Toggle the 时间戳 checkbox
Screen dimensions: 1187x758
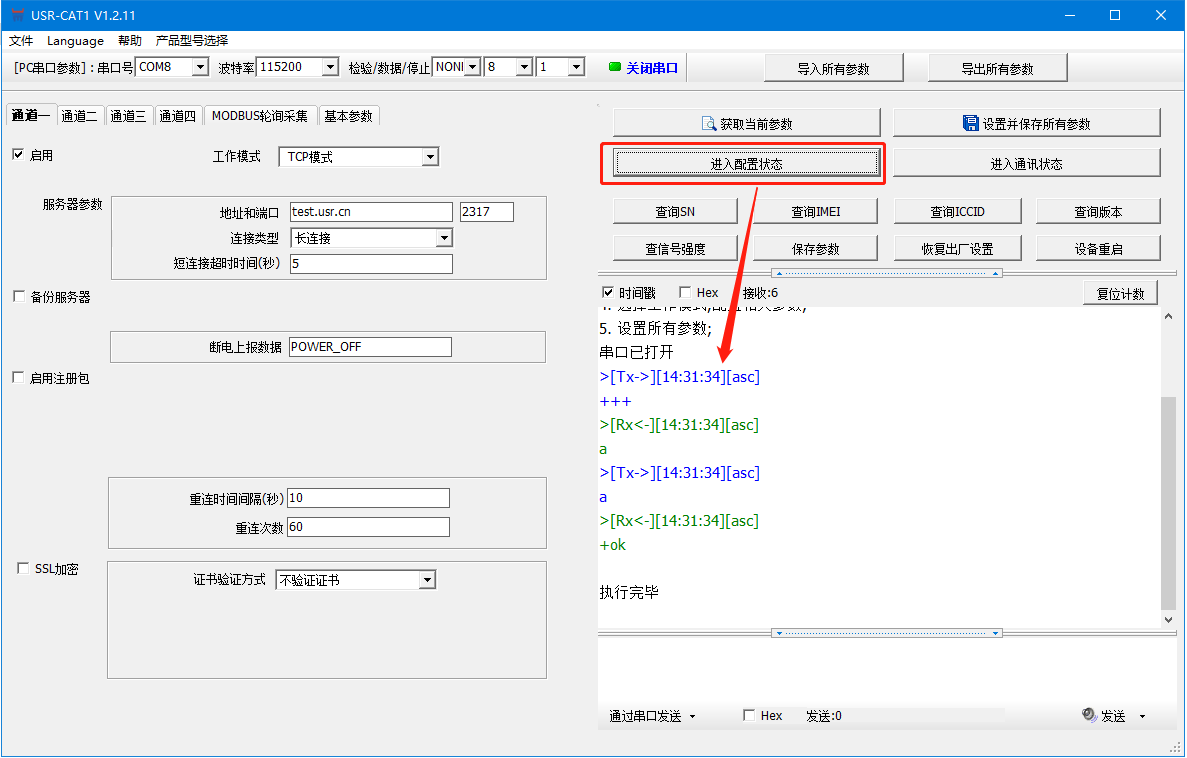(607, 292)
